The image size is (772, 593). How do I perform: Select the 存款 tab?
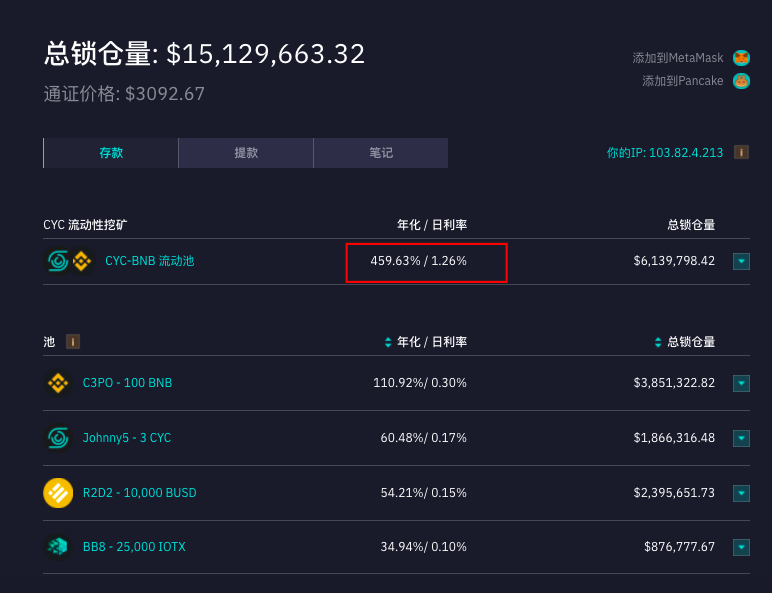(x=111, y=153)
